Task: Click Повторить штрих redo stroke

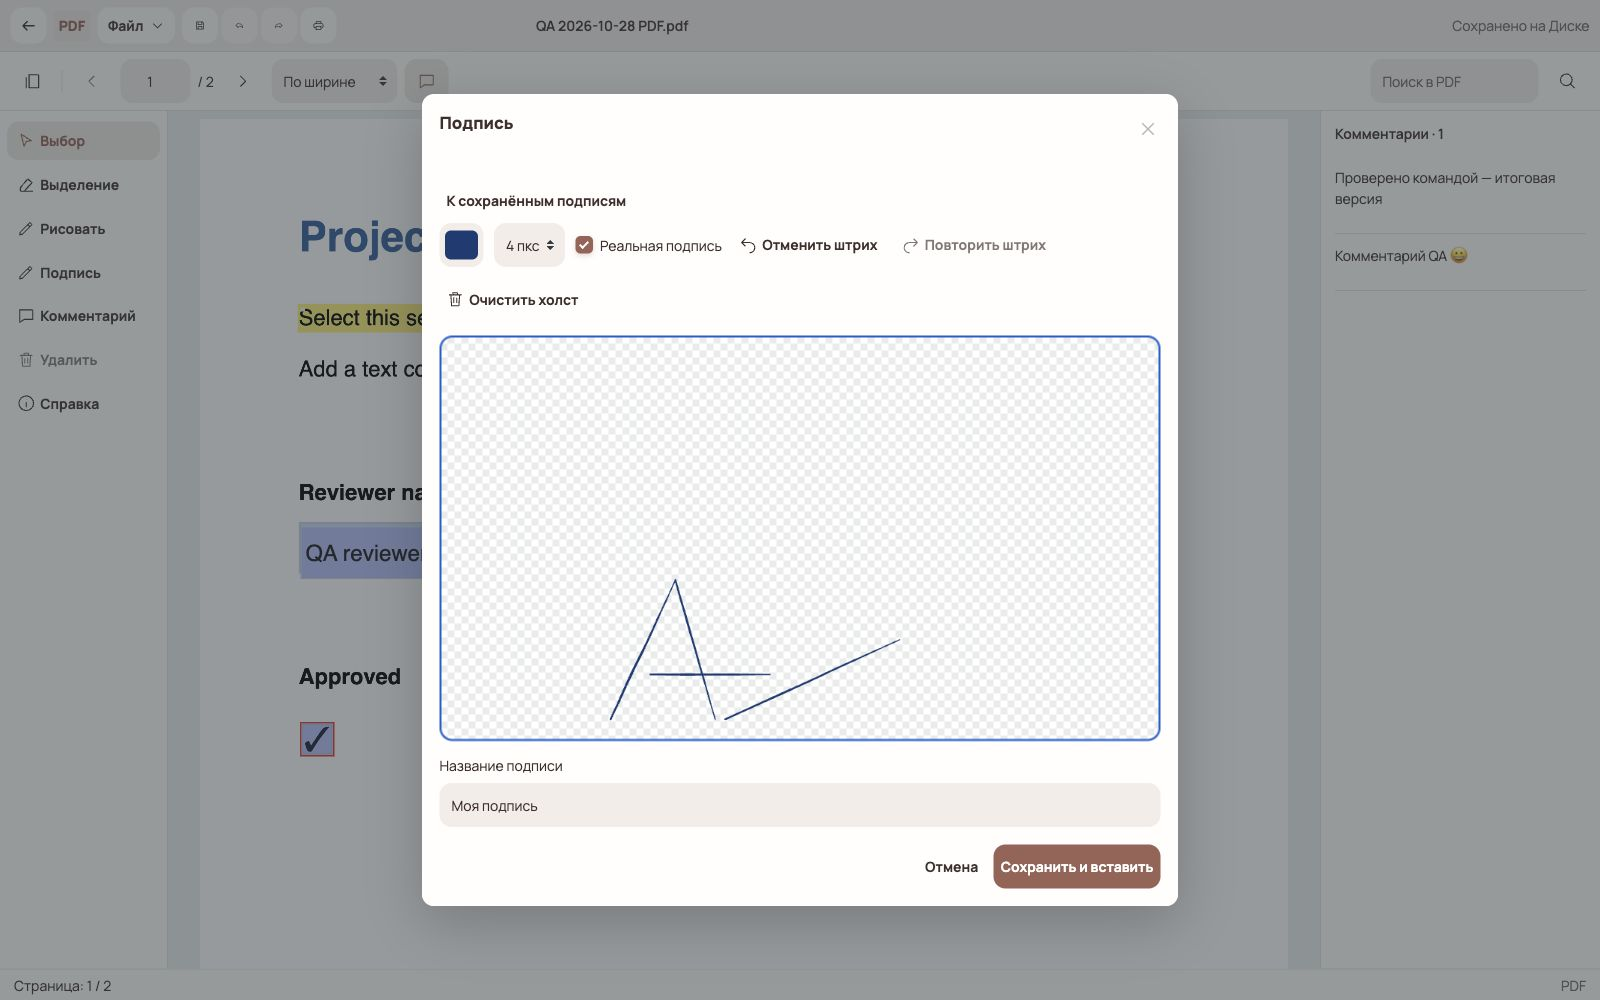Action: point(974,245)
